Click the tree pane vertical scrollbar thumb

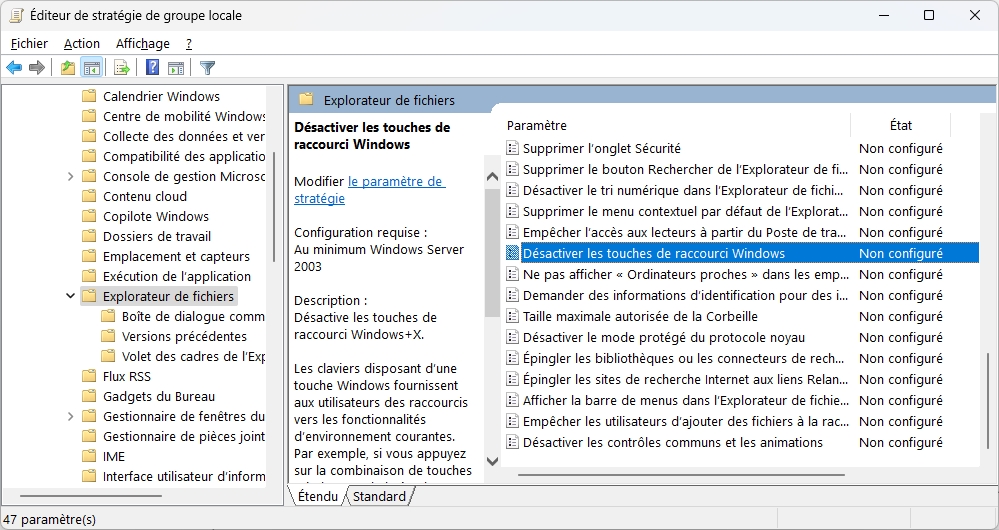[x=275, y=206]
